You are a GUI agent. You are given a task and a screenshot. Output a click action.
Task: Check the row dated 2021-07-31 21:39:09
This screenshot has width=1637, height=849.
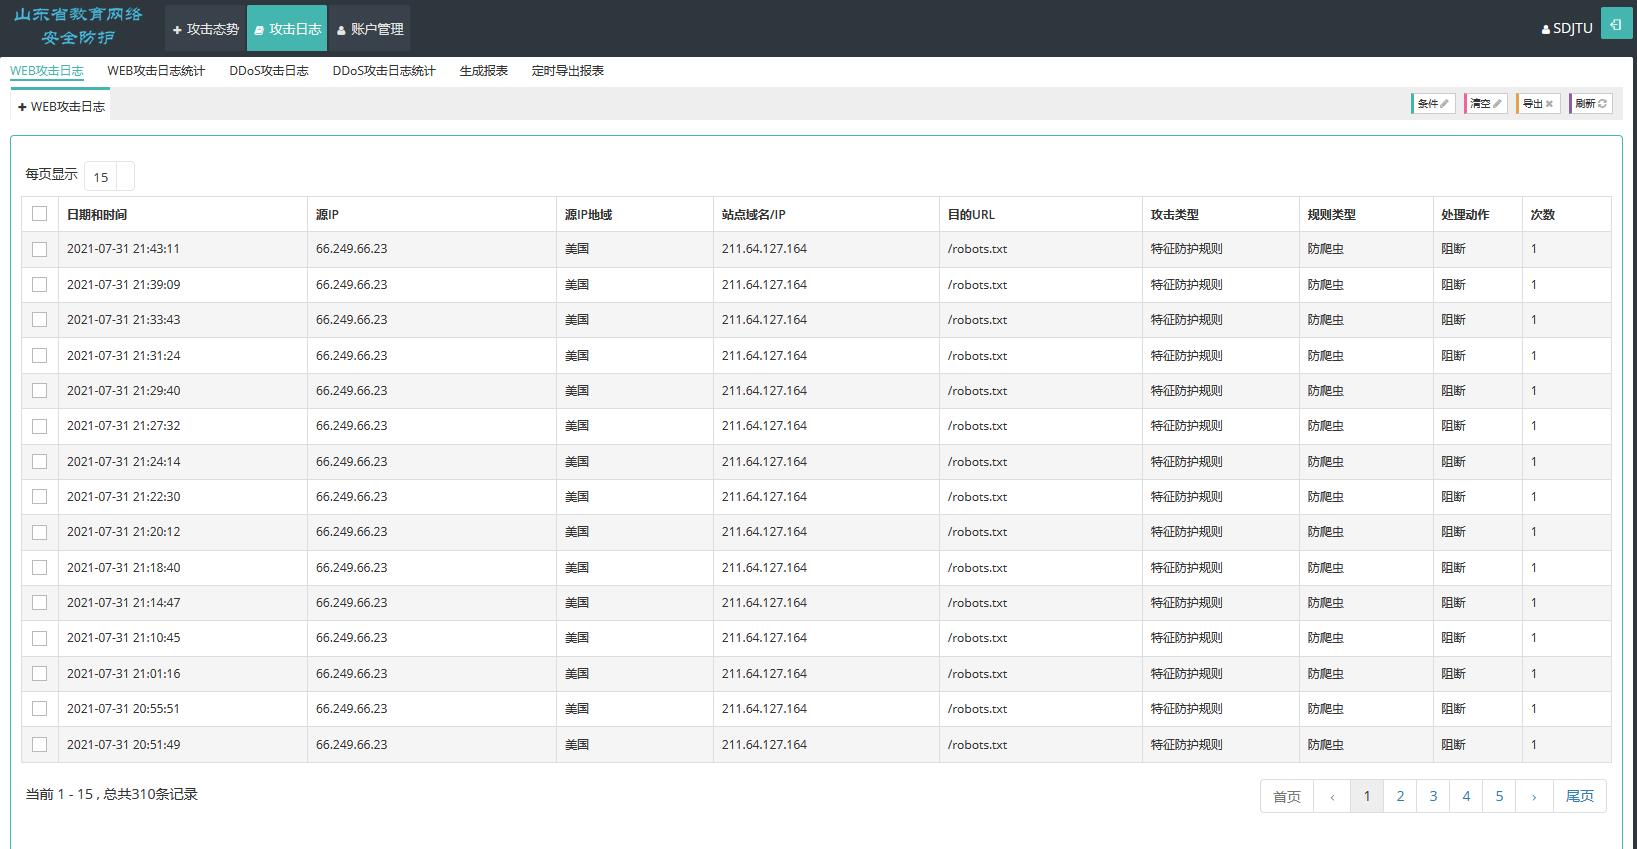pos(40,285)
